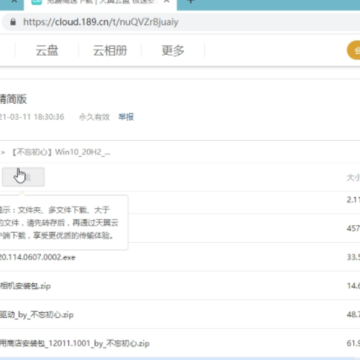Open the 云盘 navigation tab

(x=47, y=51)
